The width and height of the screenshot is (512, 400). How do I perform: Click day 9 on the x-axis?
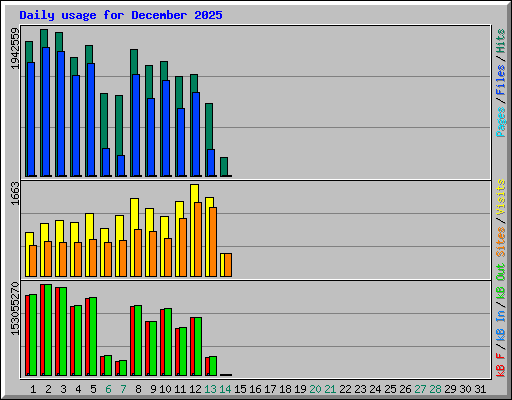[153, 389]
